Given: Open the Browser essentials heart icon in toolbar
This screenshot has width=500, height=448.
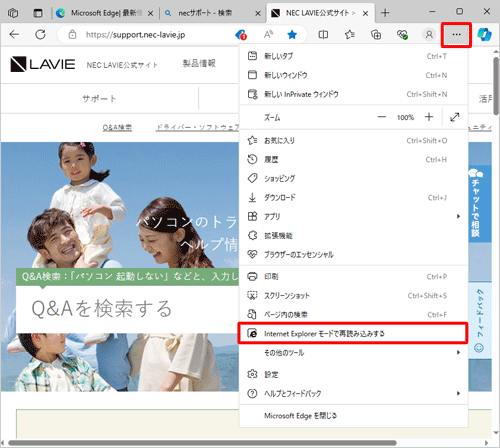Looking at the screenshot, I should coord(402,34).
